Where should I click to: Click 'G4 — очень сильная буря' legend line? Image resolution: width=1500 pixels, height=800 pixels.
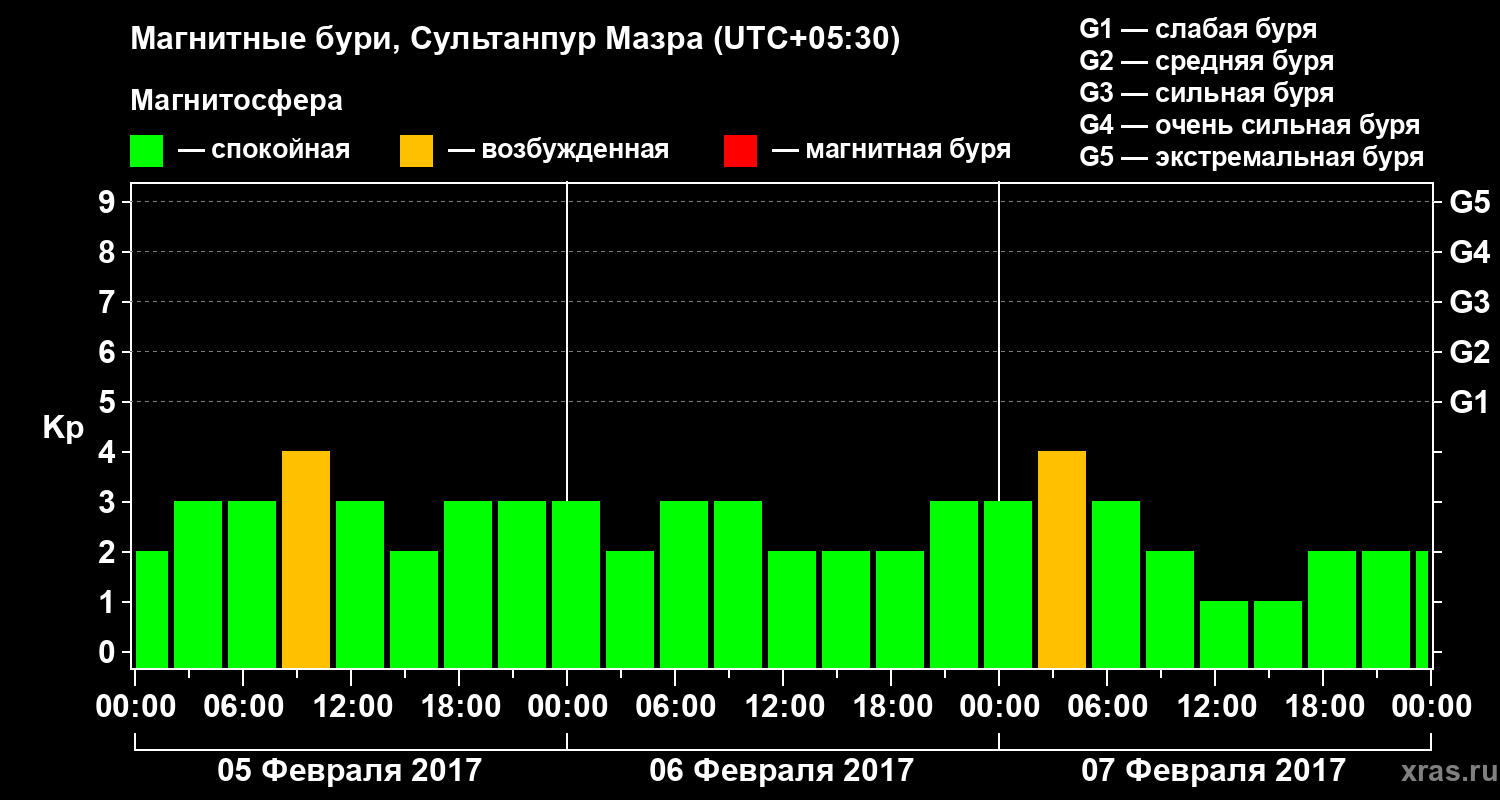(x=1250, y=126)
